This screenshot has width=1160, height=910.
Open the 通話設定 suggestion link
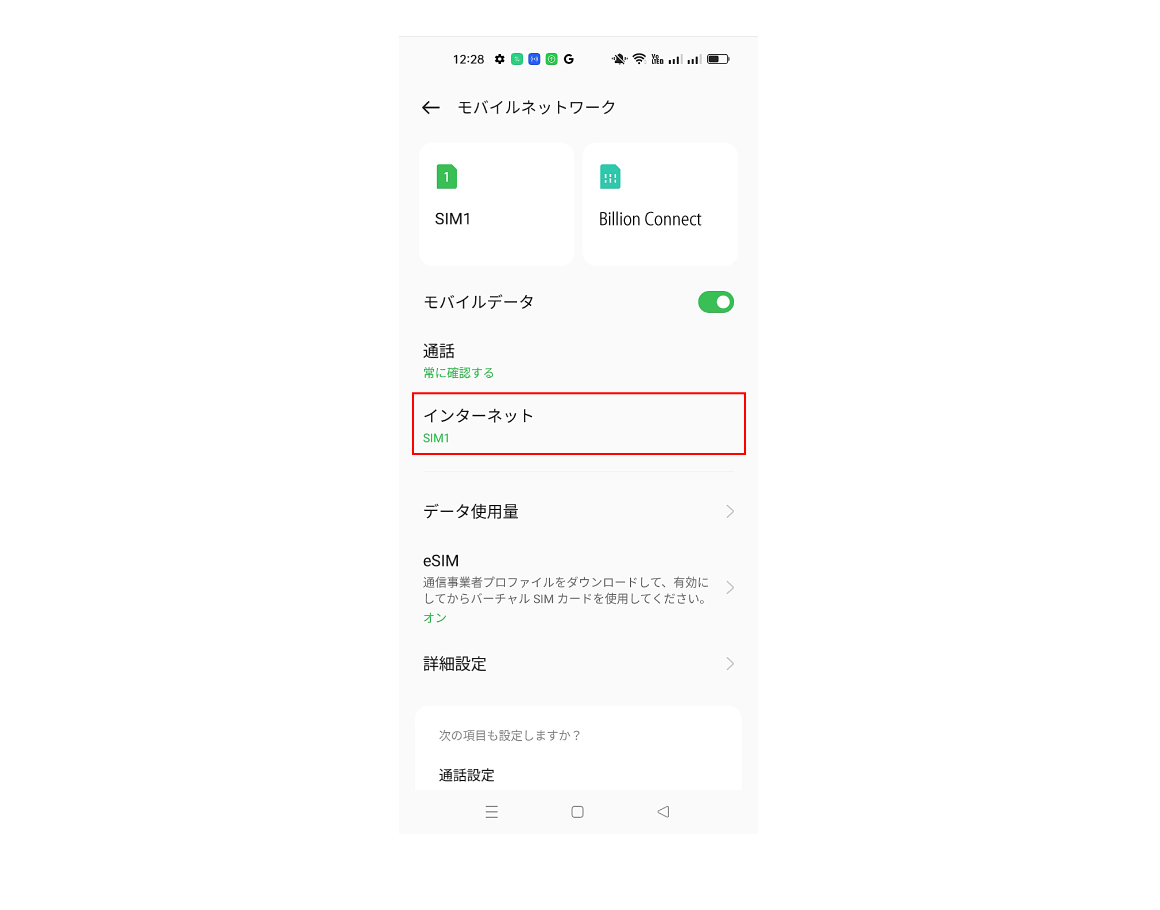[x=467, y=775]
